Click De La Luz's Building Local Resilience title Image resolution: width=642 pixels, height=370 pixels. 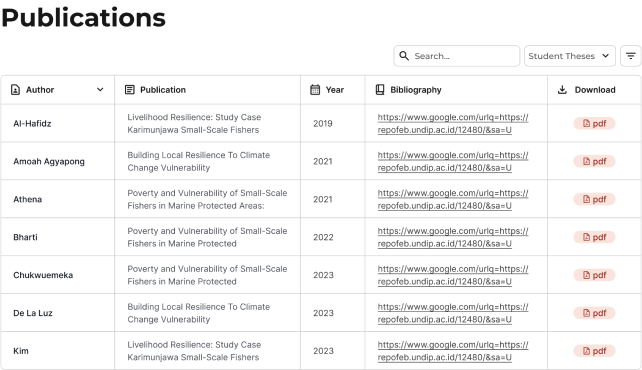(x=199, y=313)
